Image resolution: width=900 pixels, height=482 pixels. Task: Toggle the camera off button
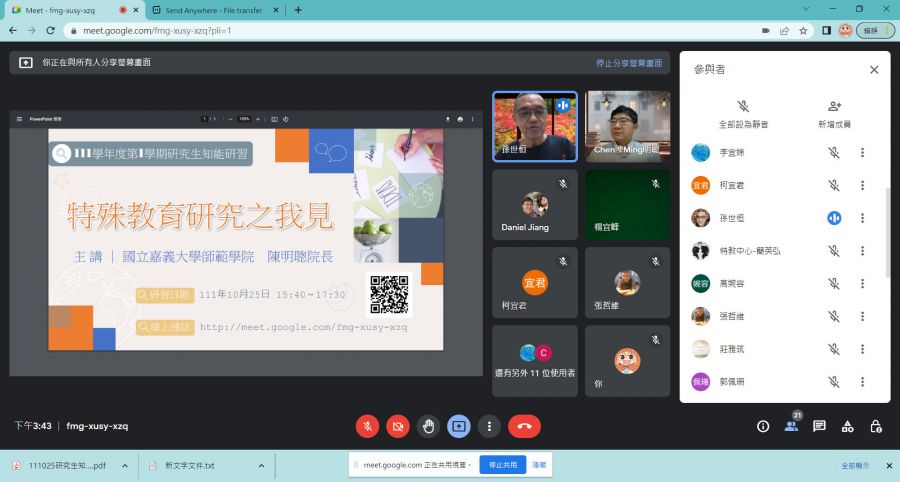coord(398,426)
